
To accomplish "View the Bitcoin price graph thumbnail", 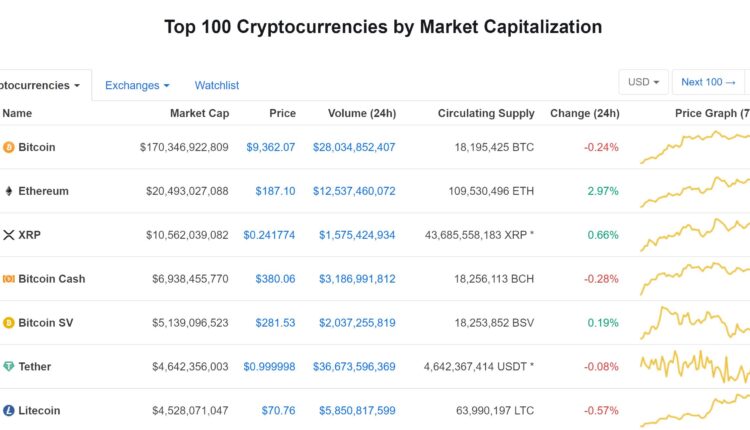I will pyautogui.click(x=696, y=147).
